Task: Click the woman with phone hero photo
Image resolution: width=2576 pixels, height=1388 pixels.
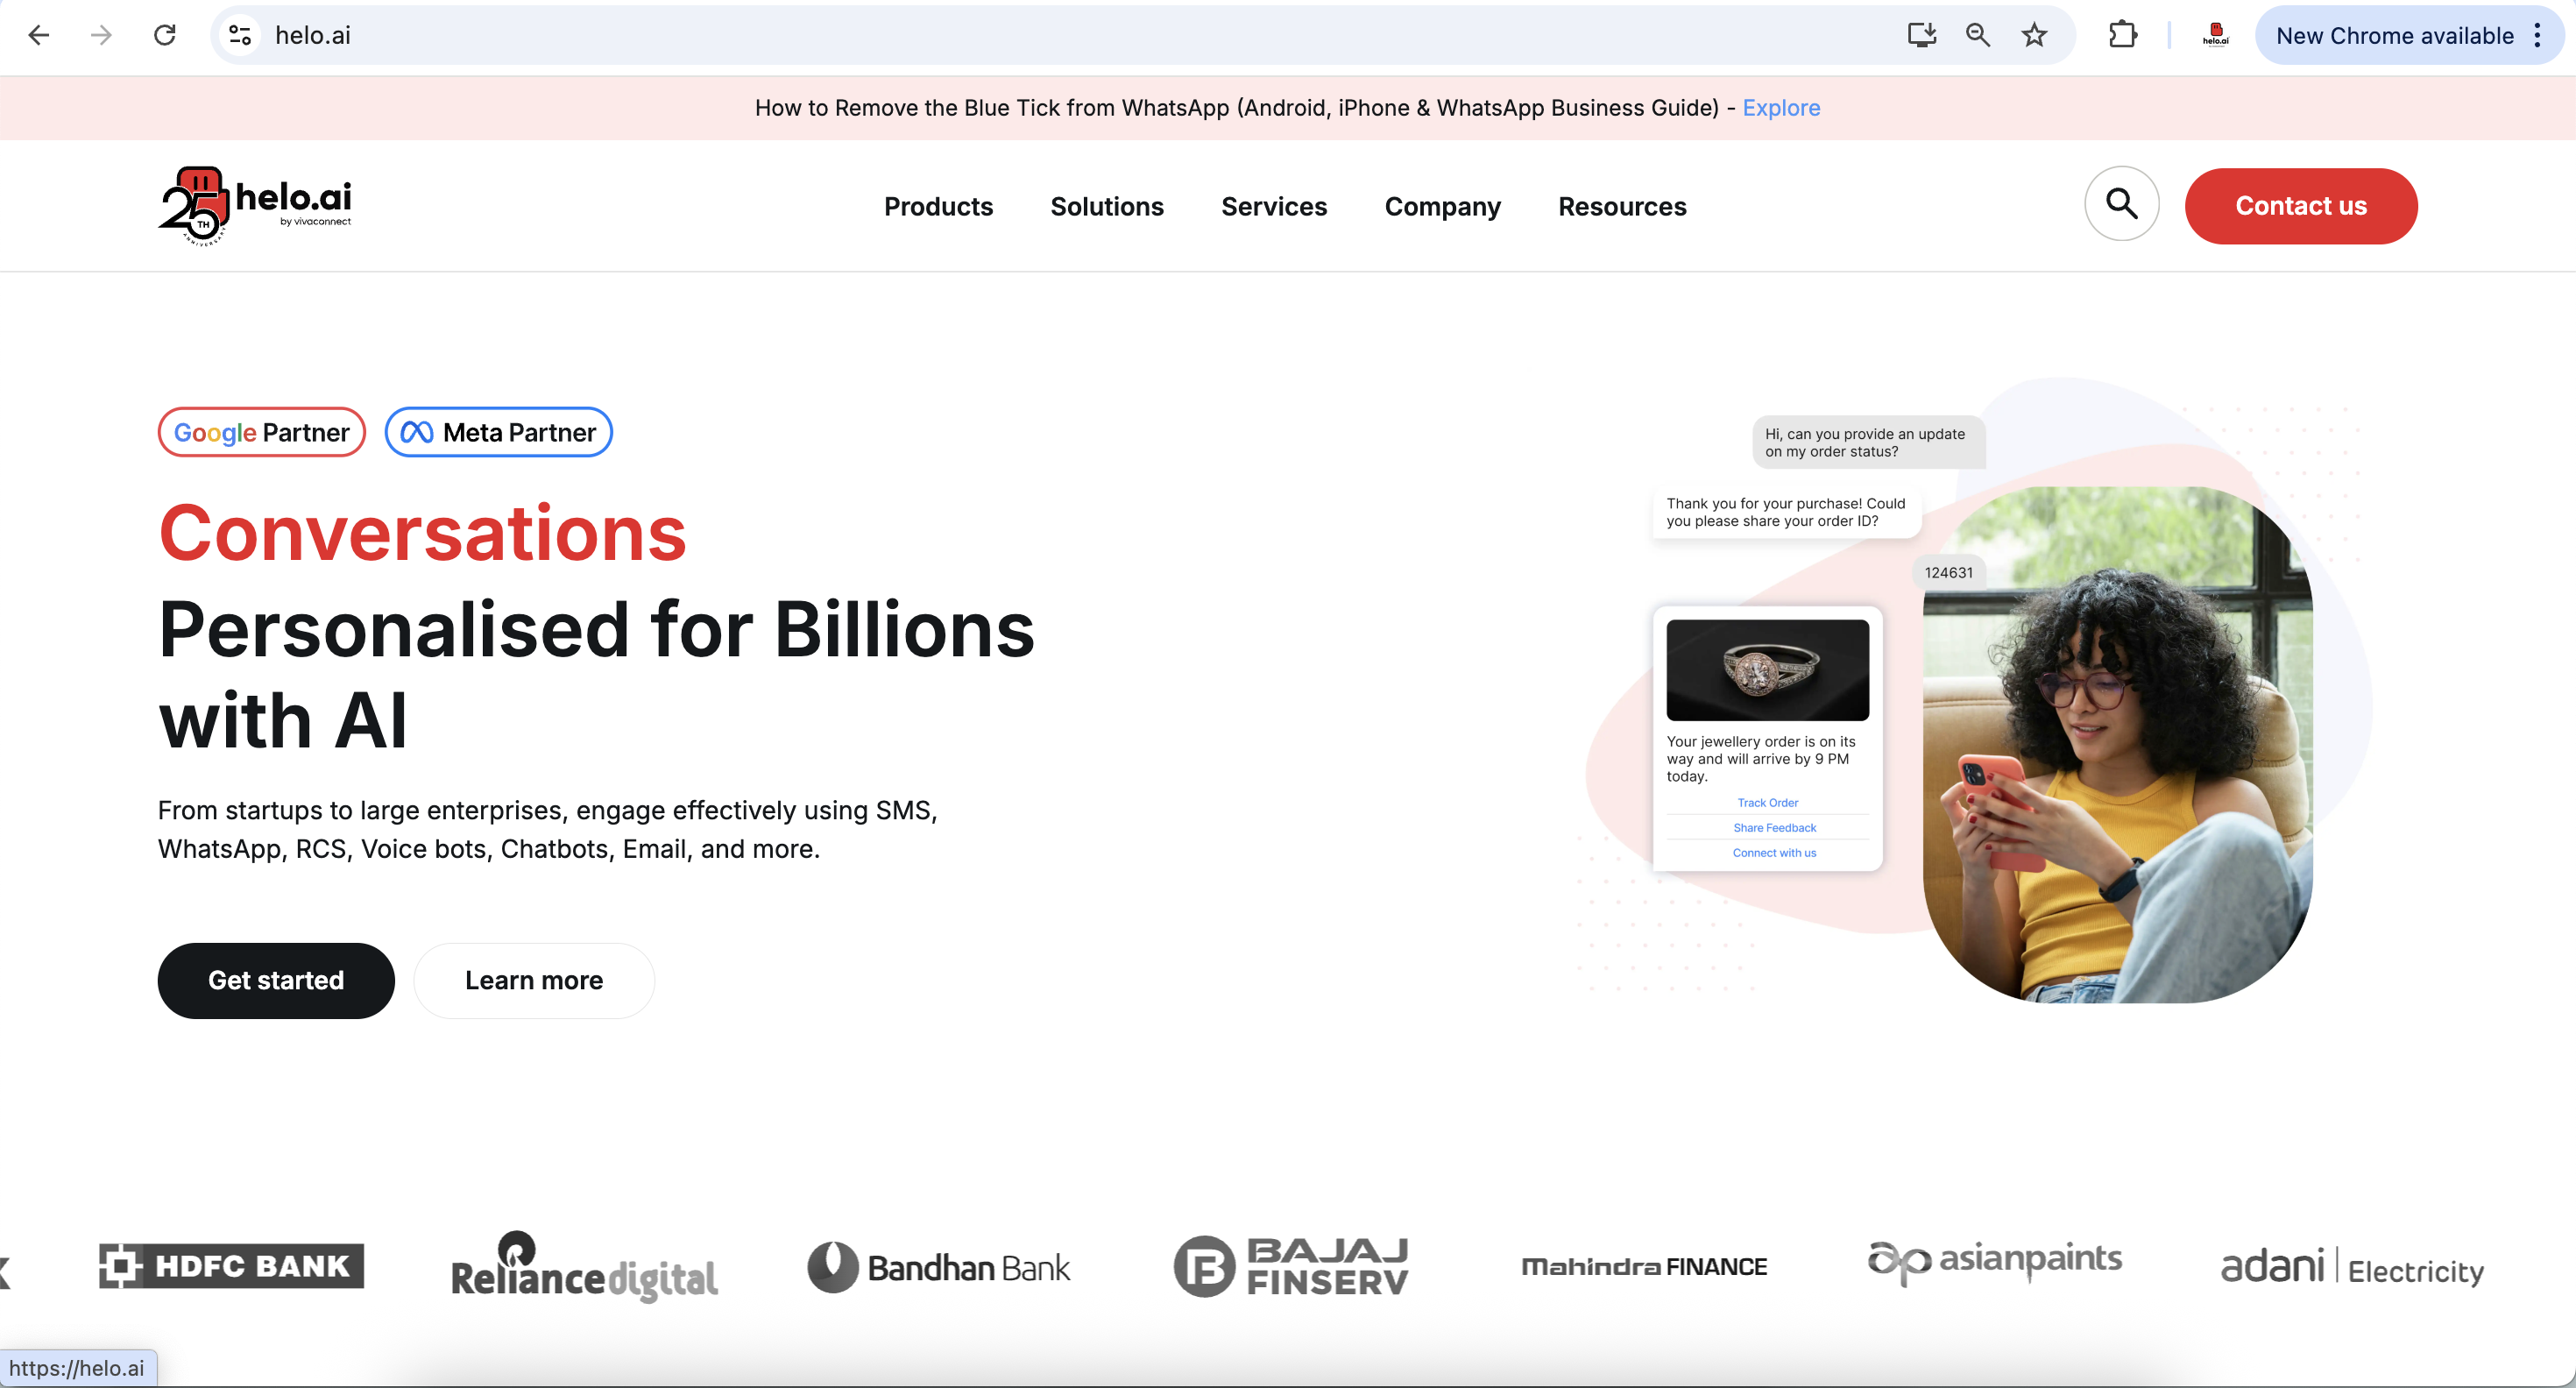Action: 2117,744
